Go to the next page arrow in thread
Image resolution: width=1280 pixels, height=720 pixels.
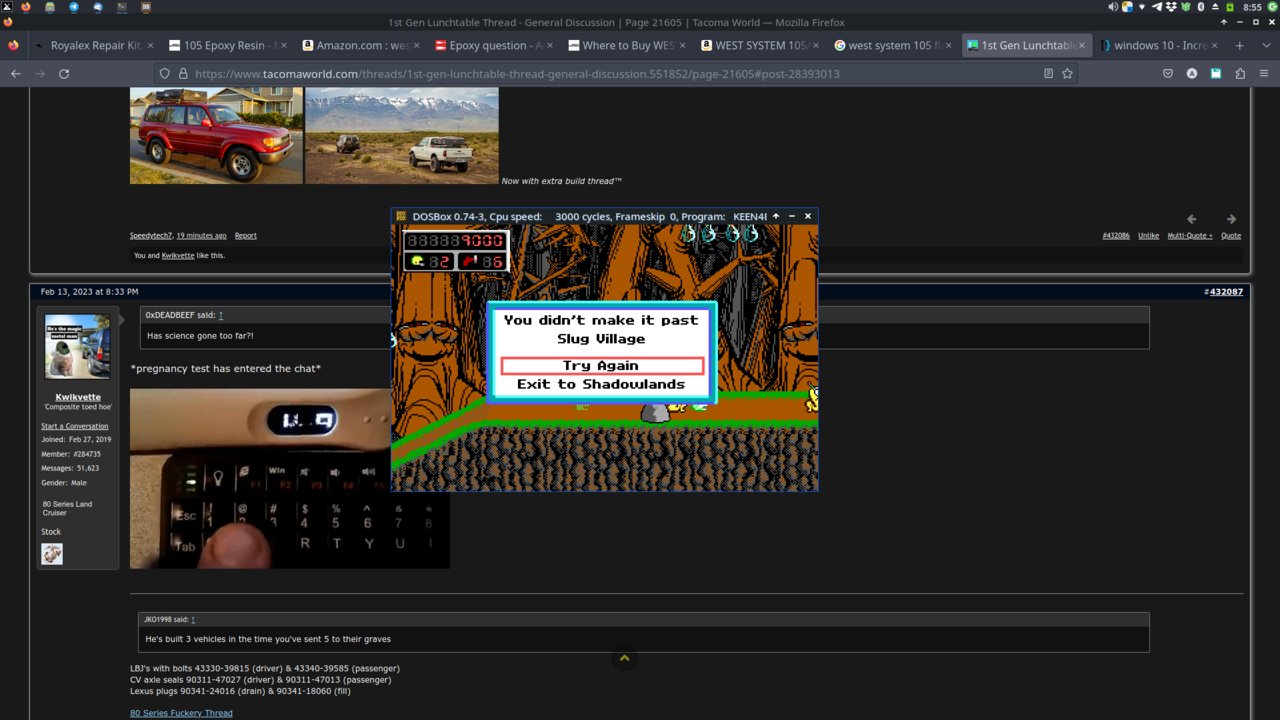pos(1231,219)
